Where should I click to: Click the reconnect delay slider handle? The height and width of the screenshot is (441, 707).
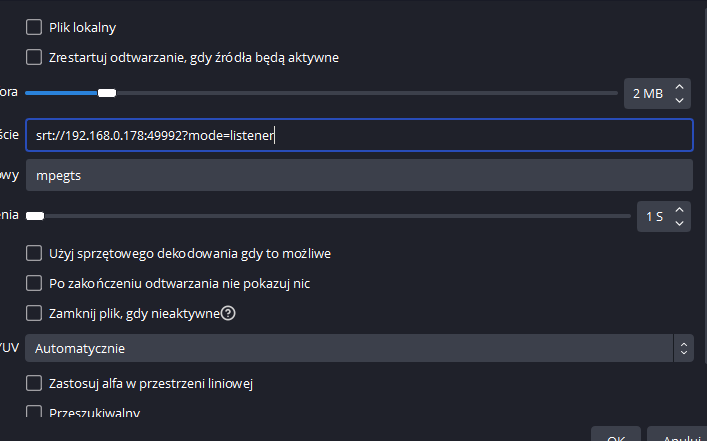(x=35, y=216)
